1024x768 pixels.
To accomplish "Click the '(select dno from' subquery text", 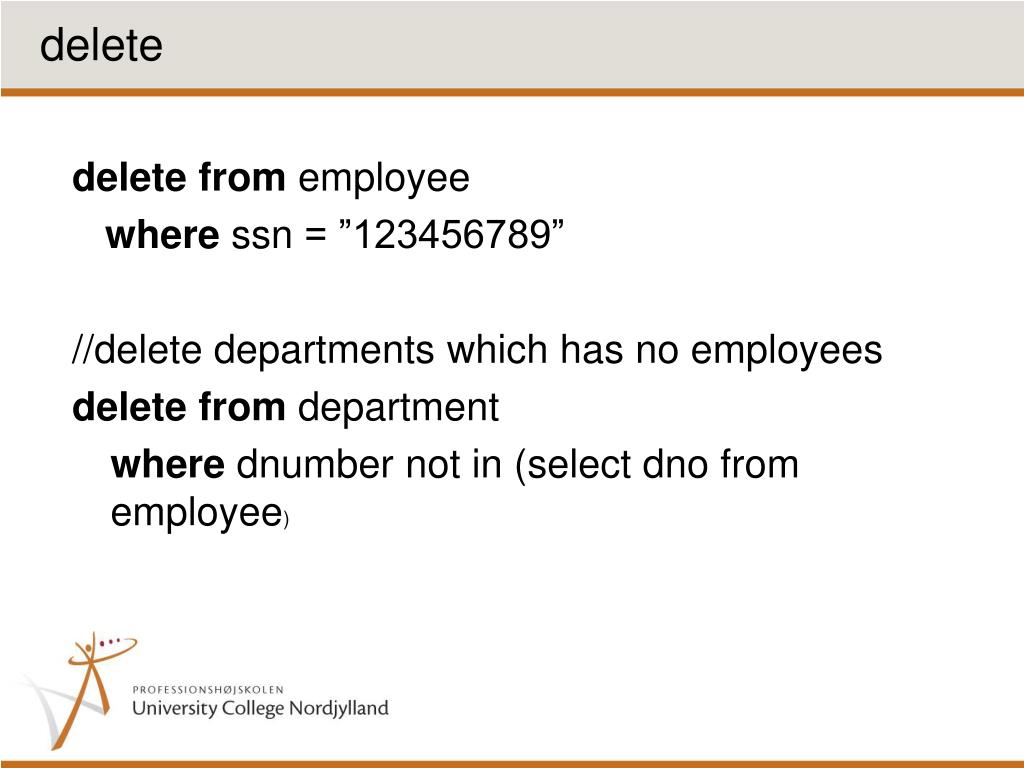I will [657, 465].
